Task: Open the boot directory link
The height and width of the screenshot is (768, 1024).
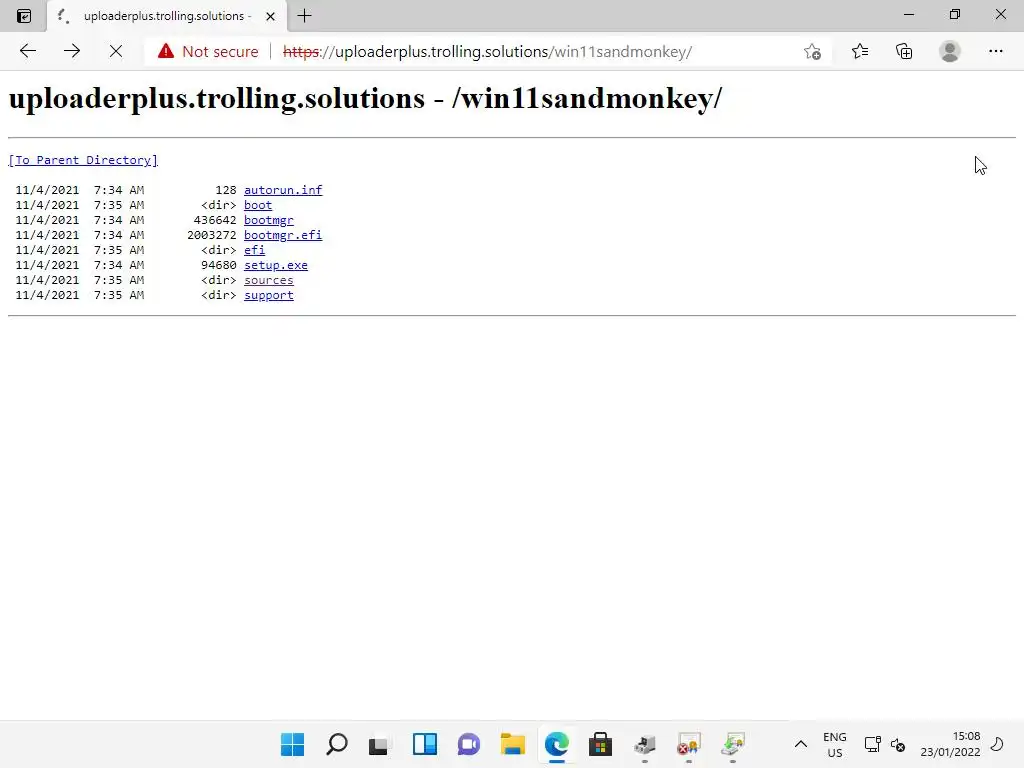Action: (258, 205)
